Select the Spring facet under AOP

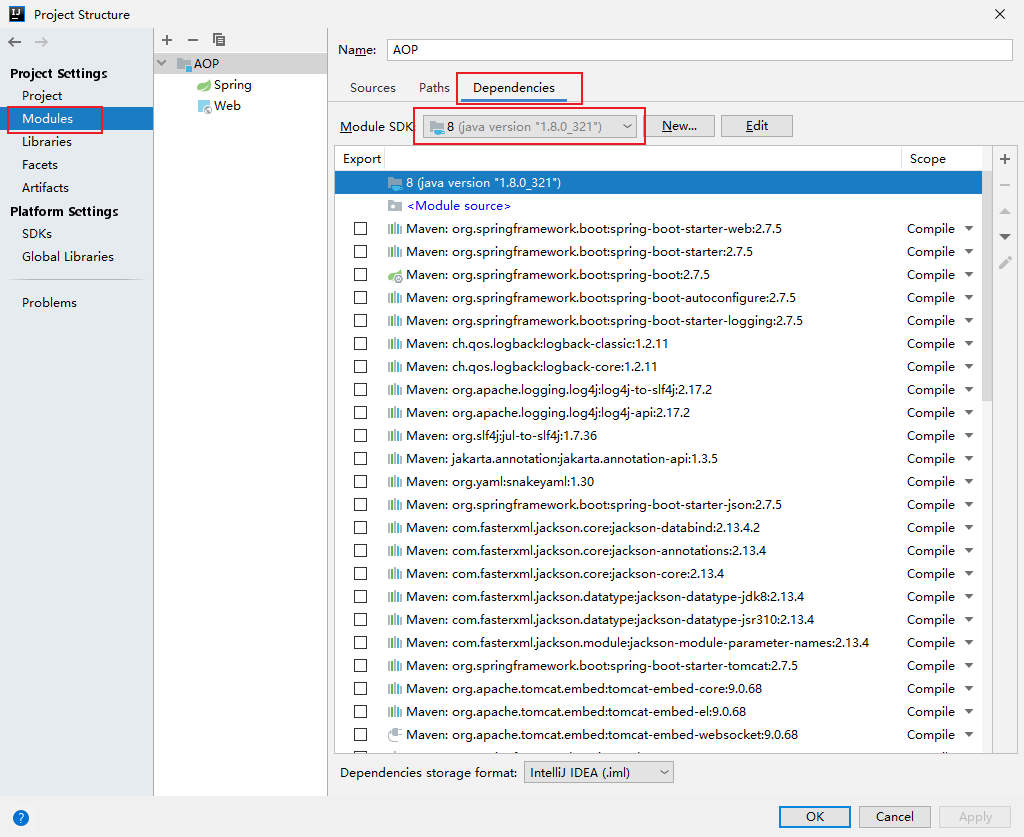[232, 86]
